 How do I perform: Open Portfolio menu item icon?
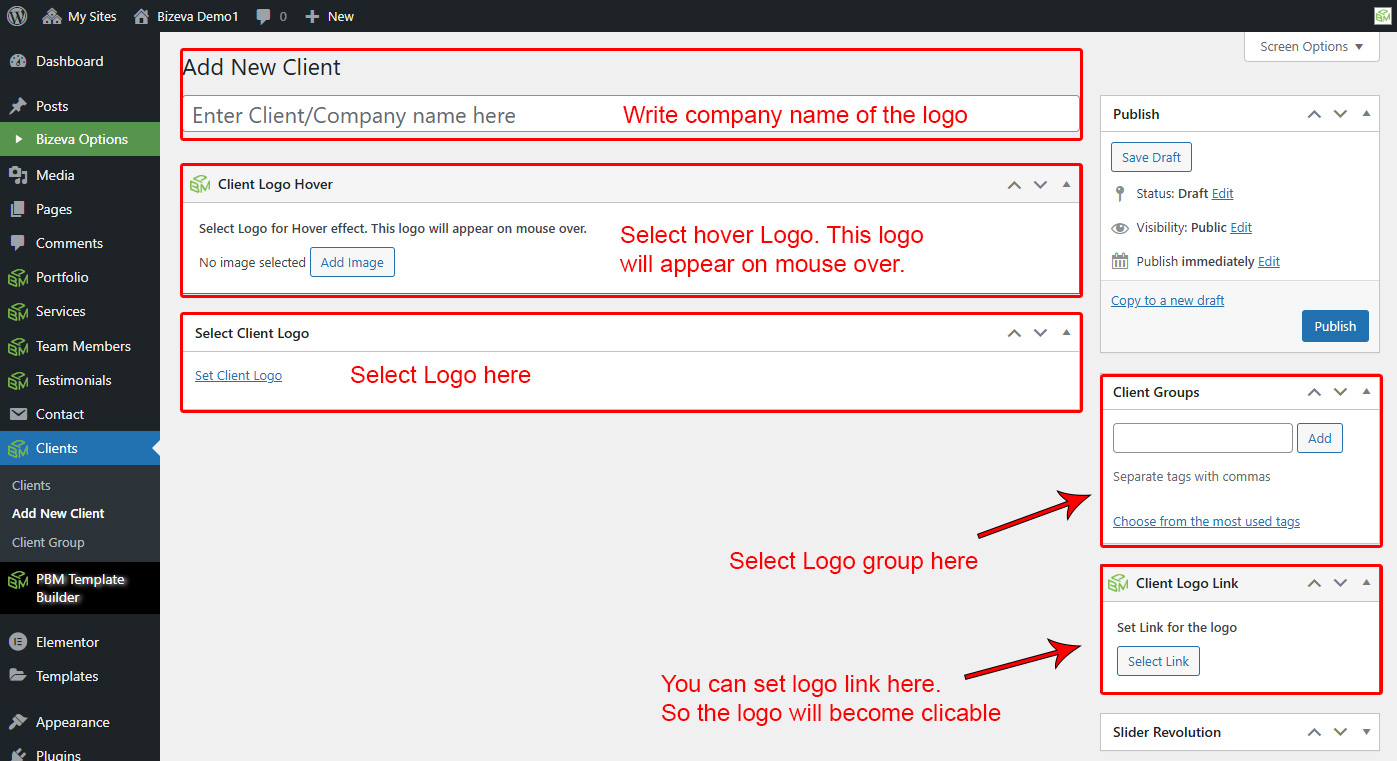(x=17, y=277)
